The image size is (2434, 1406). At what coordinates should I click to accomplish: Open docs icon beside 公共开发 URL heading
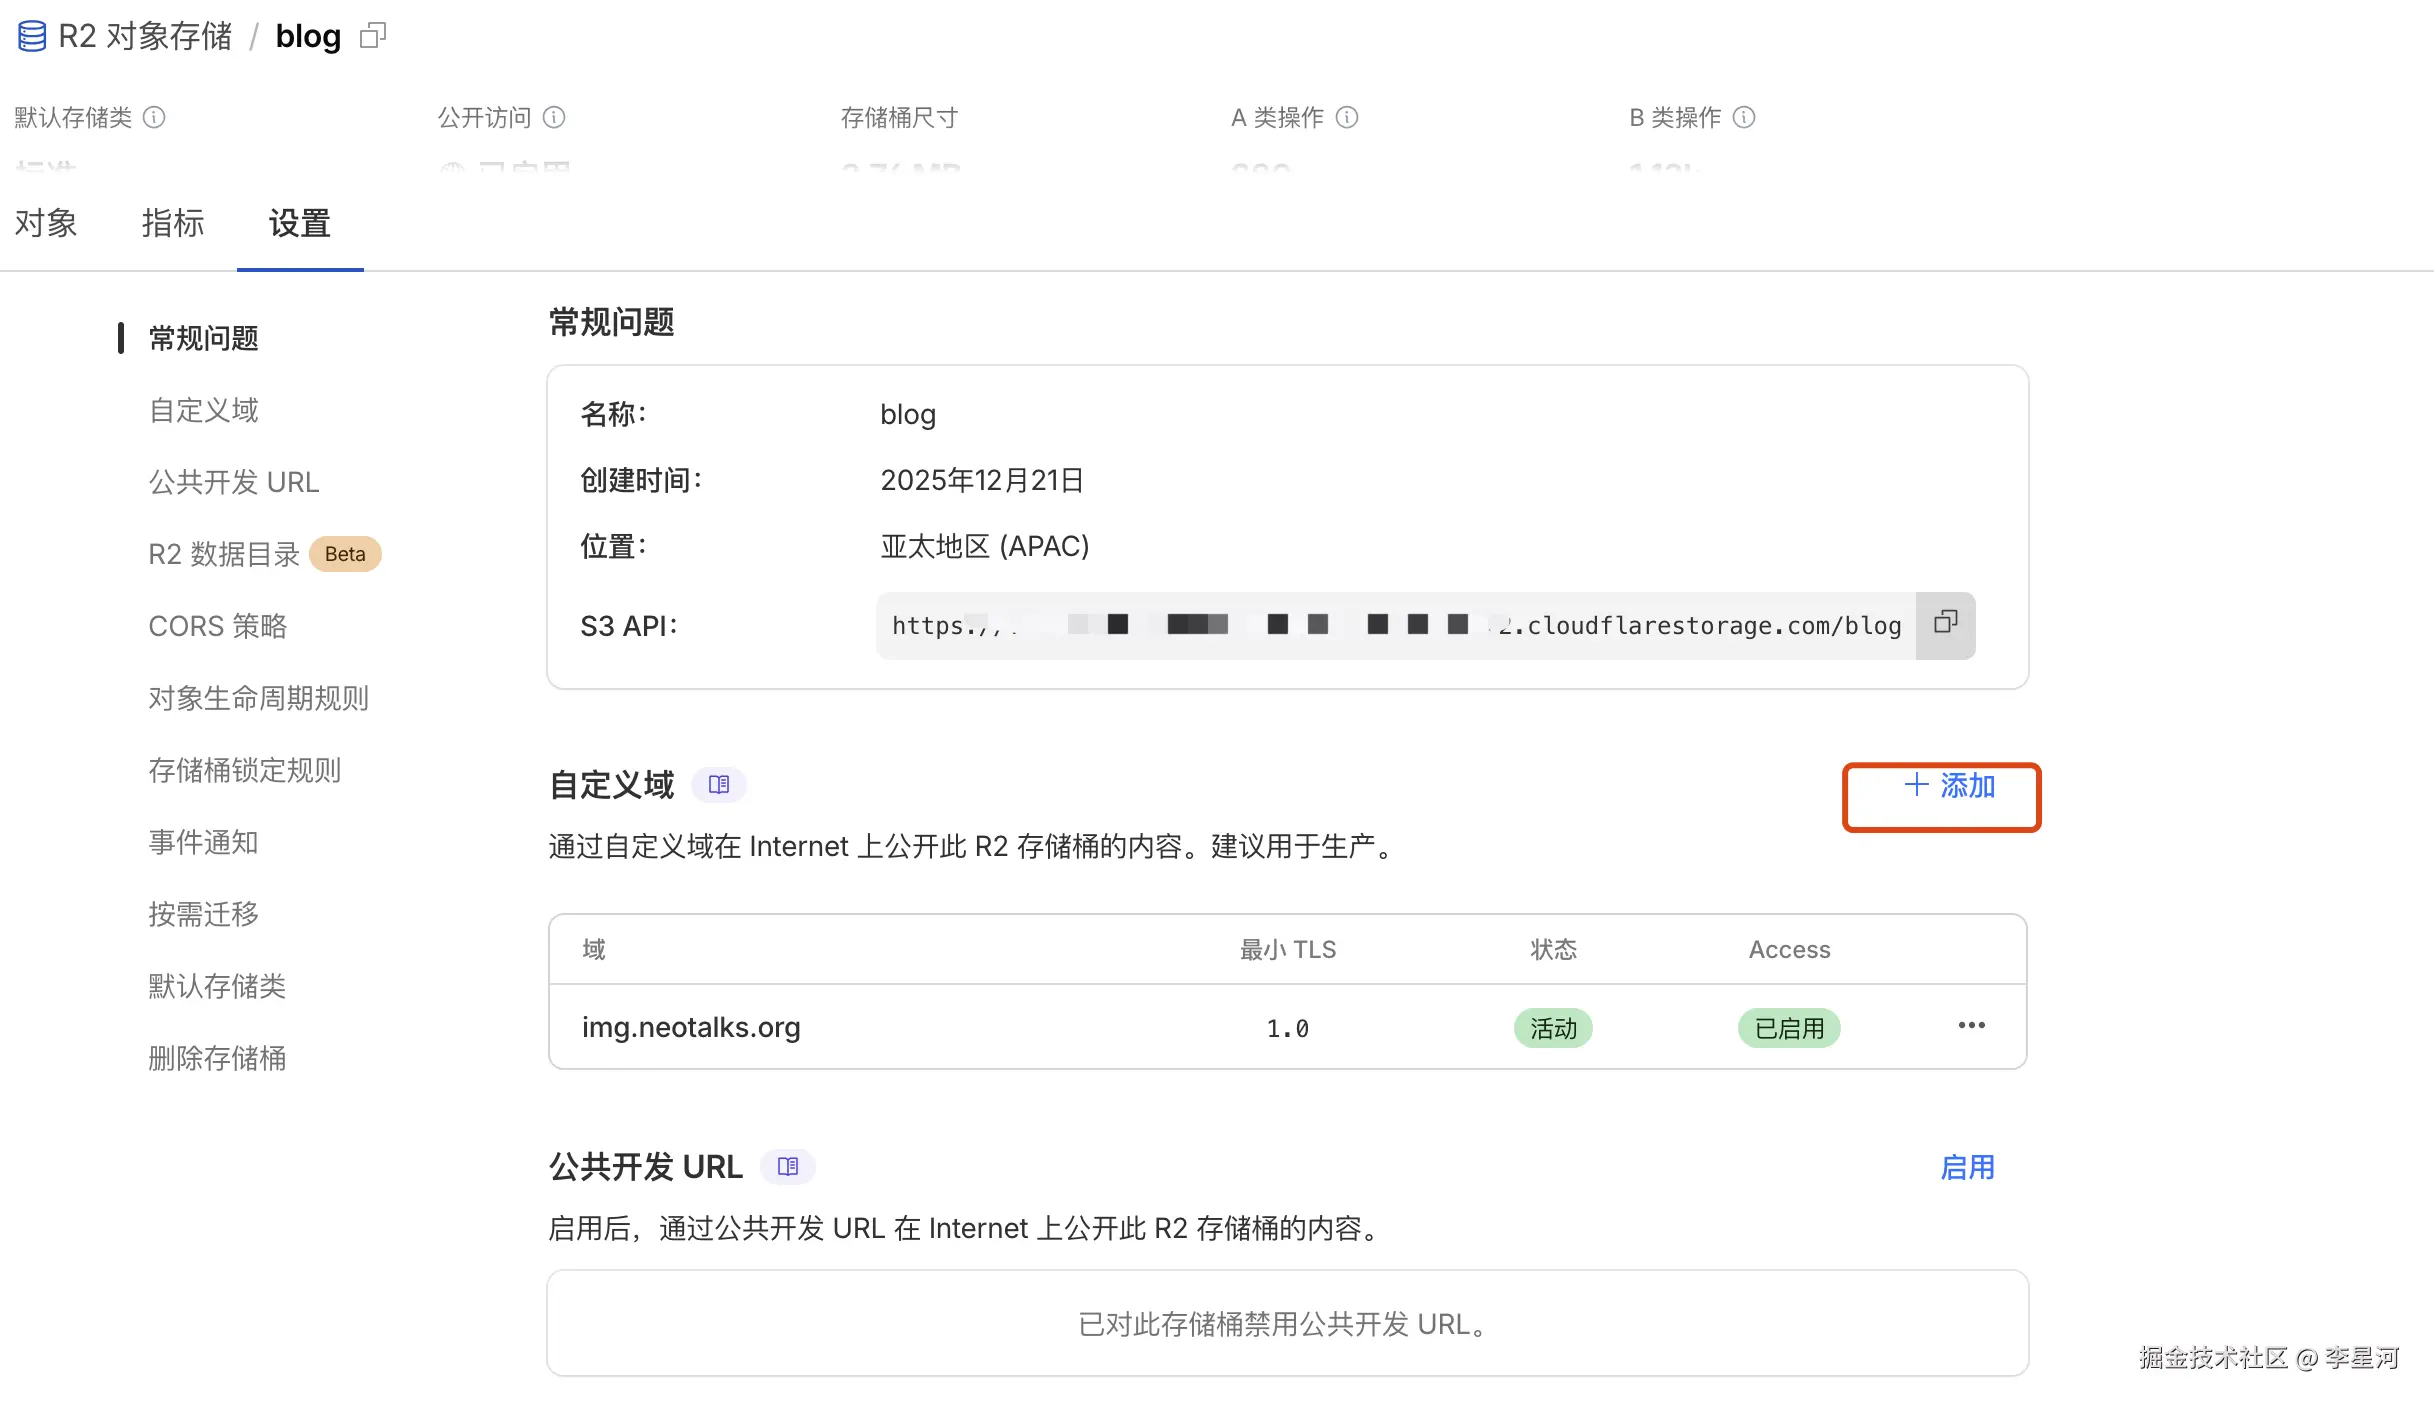tap(788, 1167)
